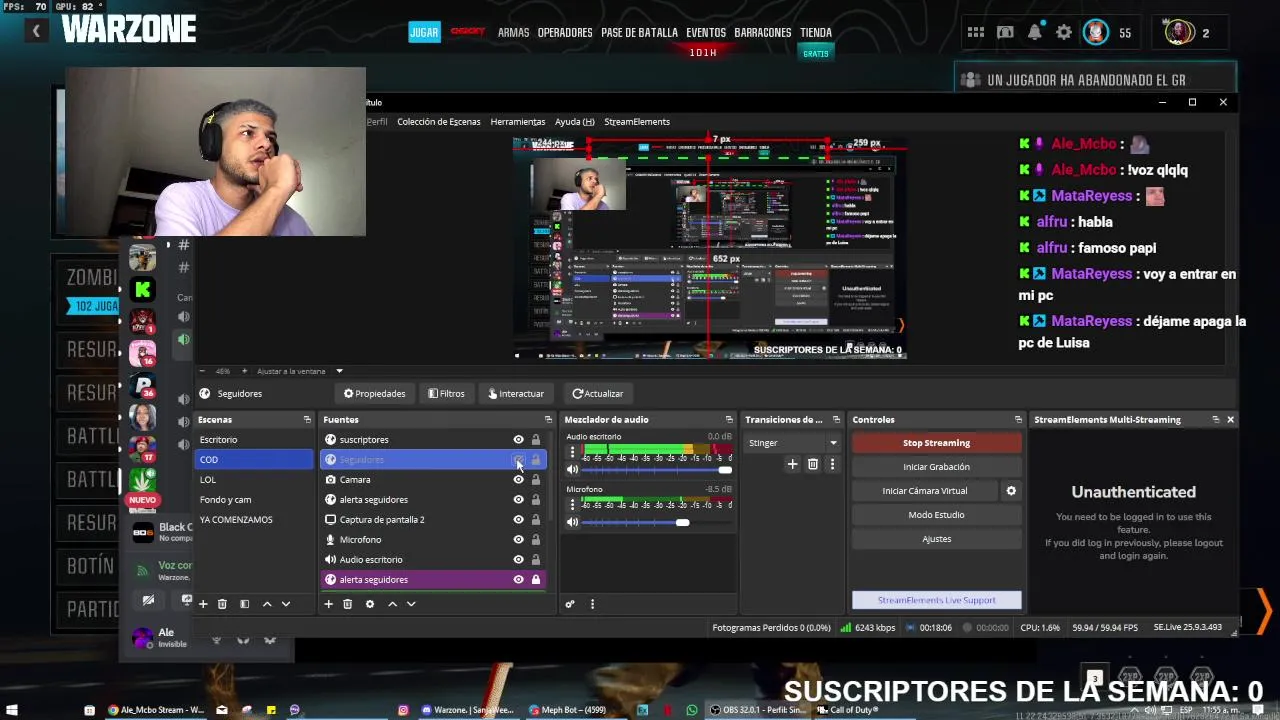Image resolution: width=1280 pixels, height=720 pixels.
Task: Enable Modo Estudio
Action: [x=936, y=515]
